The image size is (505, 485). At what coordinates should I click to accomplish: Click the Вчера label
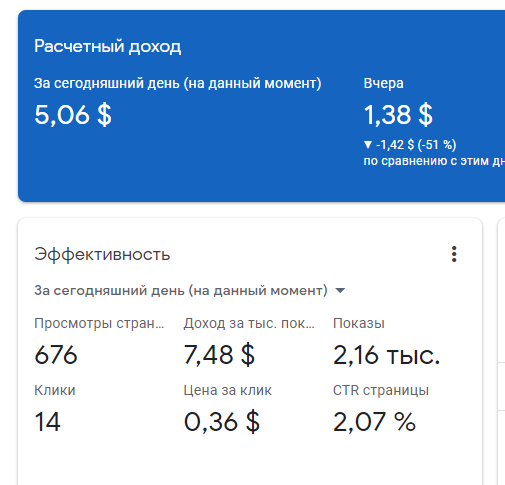tap(383, 83)
